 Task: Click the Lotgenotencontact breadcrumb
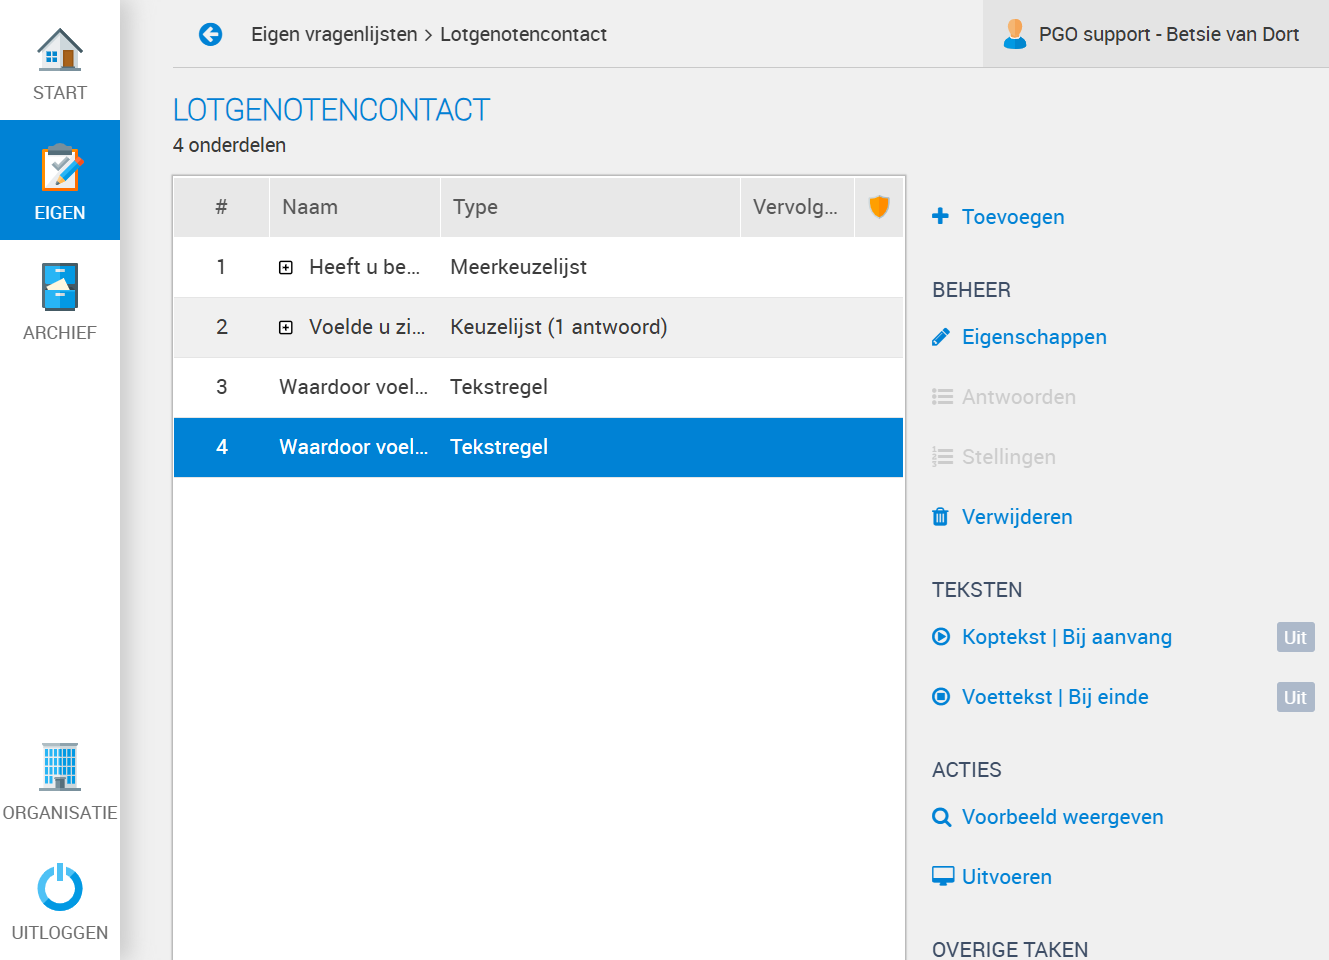click(x=523, y=34)
